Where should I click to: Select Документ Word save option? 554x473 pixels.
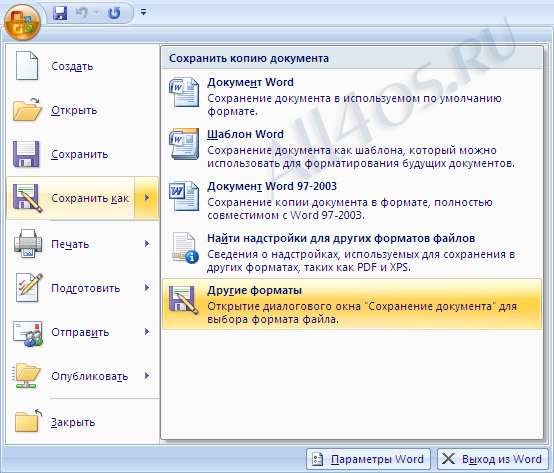click(352, 96)
